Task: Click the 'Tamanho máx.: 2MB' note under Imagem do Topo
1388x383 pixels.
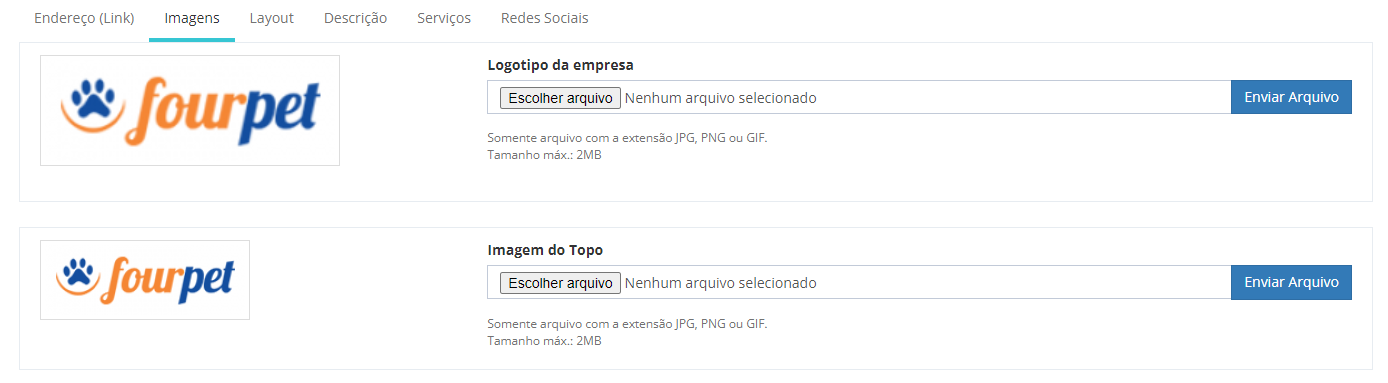Action: pos(544,341)
